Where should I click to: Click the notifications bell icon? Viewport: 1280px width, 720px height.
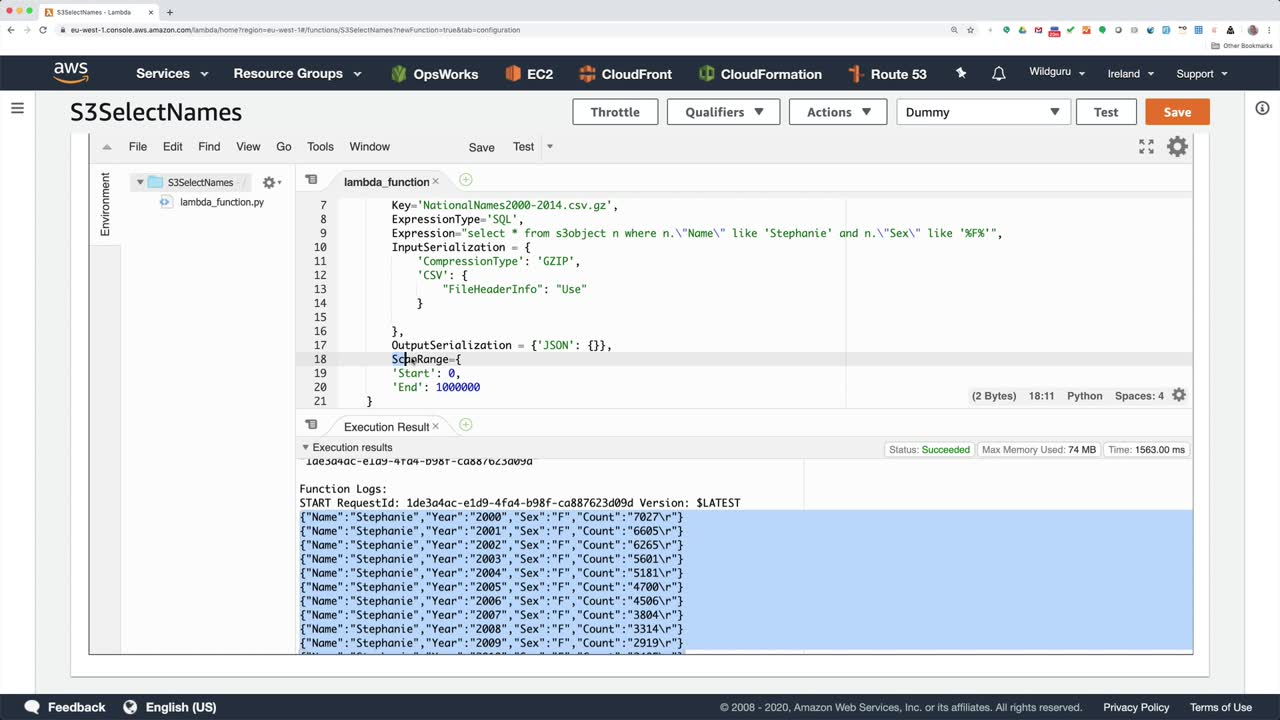click(x=998, y=74)
